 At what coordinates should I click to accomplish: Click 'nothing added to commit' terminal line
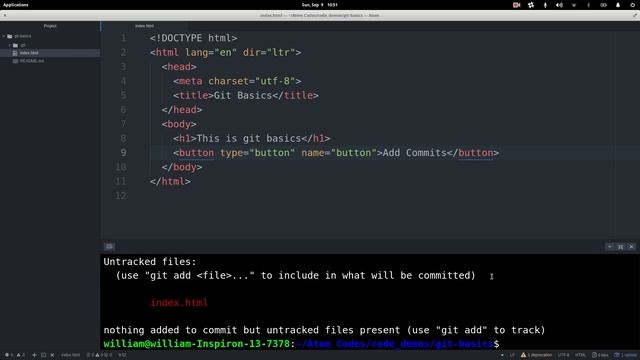[x=324, y=330]
